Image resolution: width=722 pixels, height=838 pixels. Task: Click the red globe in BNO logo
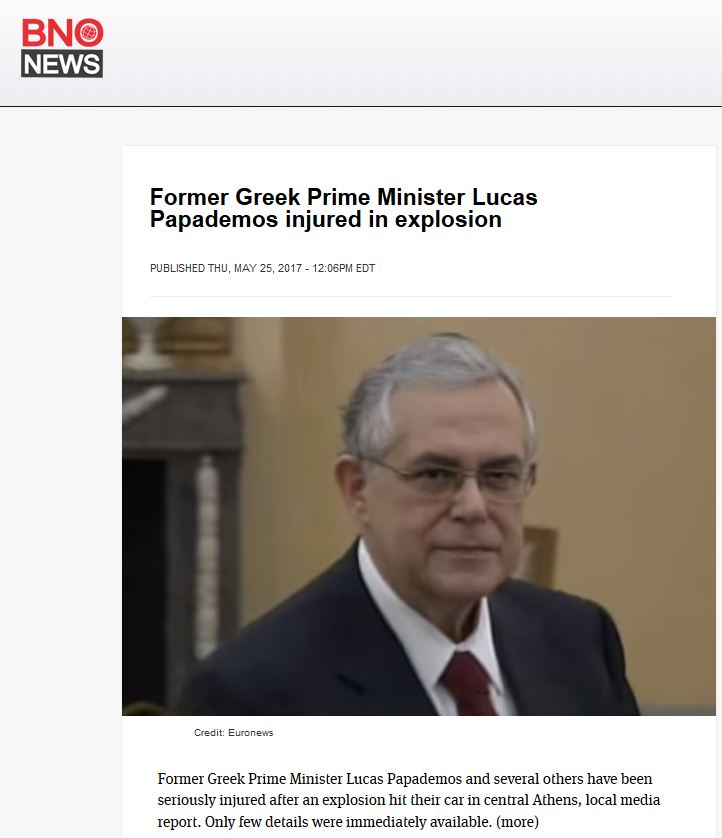point(89,33)
